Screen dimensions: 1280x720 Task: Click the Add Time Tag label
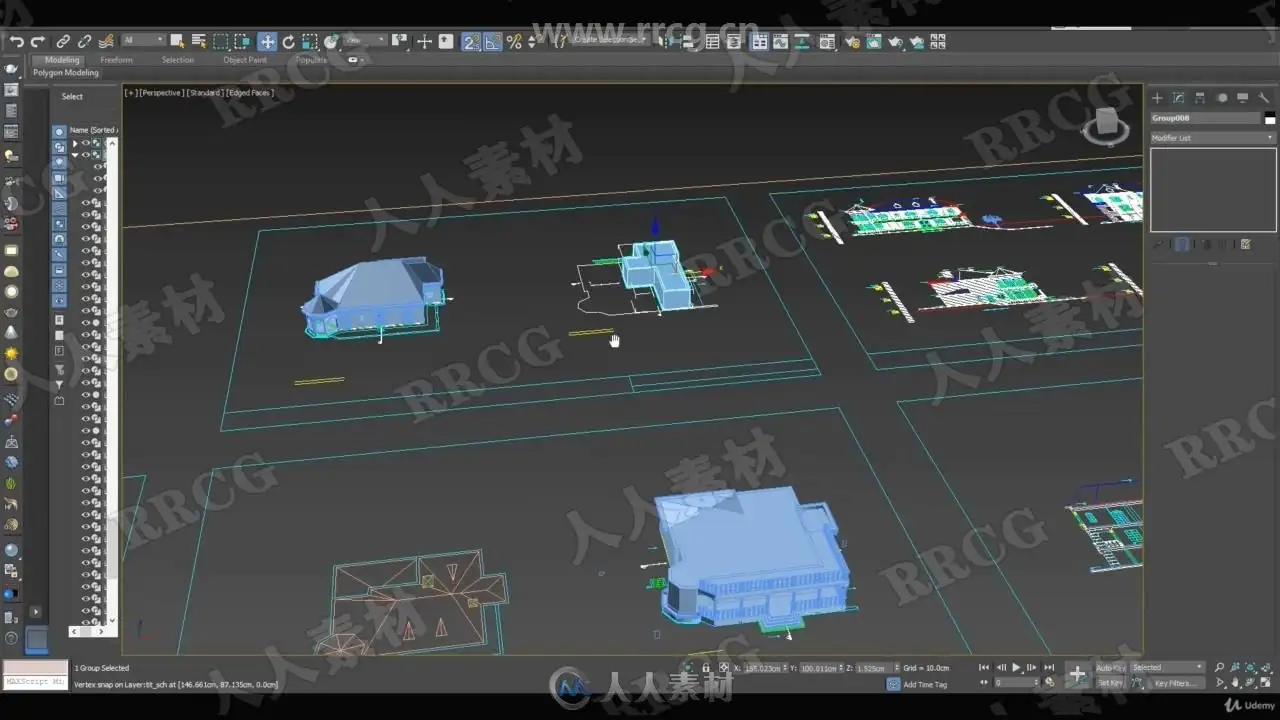925,684
